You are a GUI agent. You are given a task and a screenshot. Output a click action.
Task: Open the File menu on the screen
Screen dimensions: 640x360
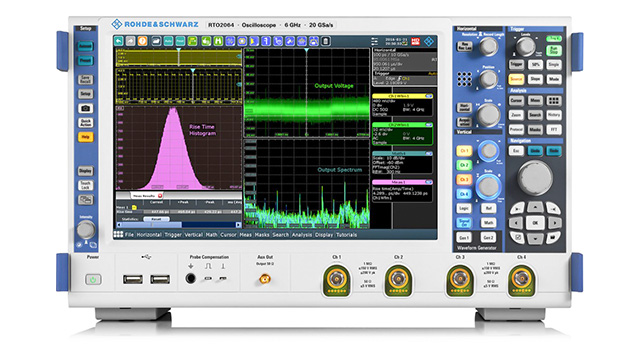(129, 235)
